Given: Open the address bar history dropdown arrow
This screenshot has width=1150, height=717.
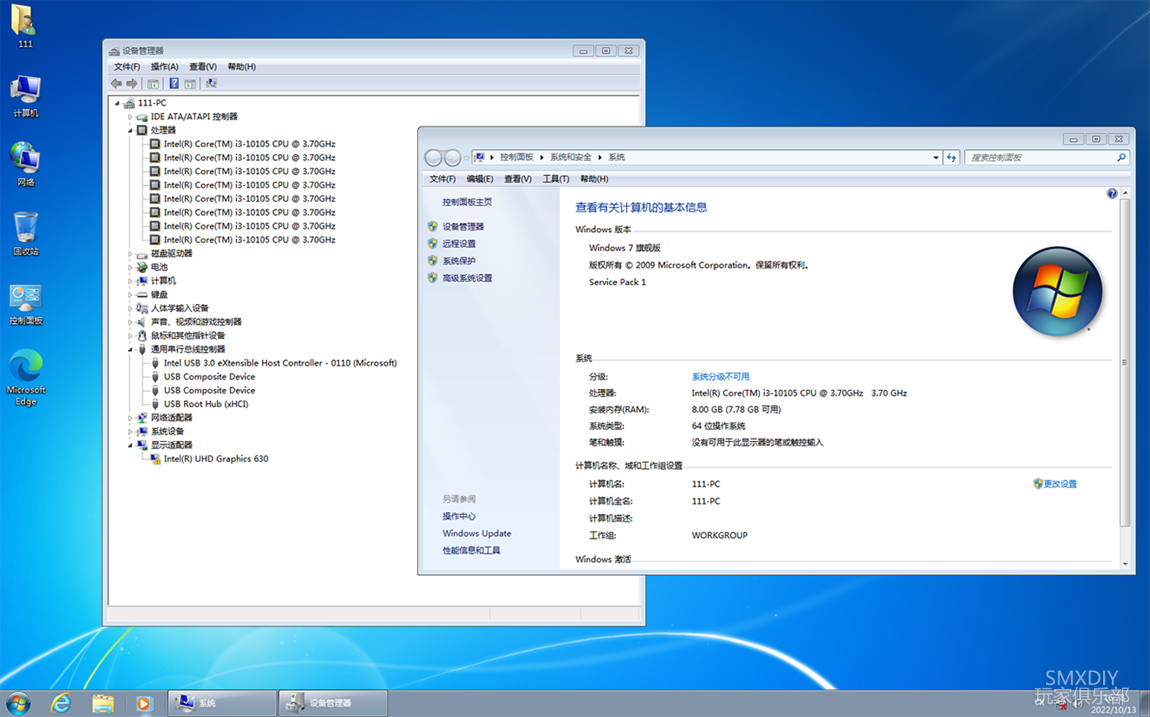Looking at the screenshot, I should [935, 158].
